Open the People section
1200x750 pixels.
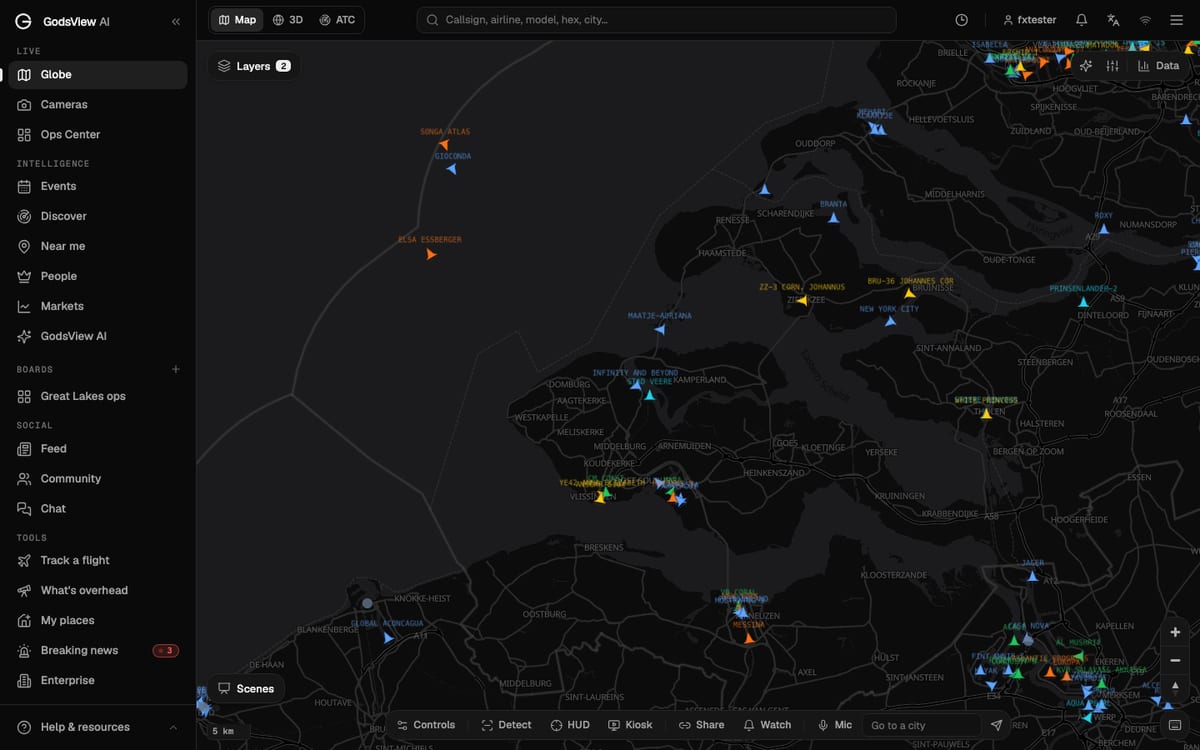[x=98, y=276]
